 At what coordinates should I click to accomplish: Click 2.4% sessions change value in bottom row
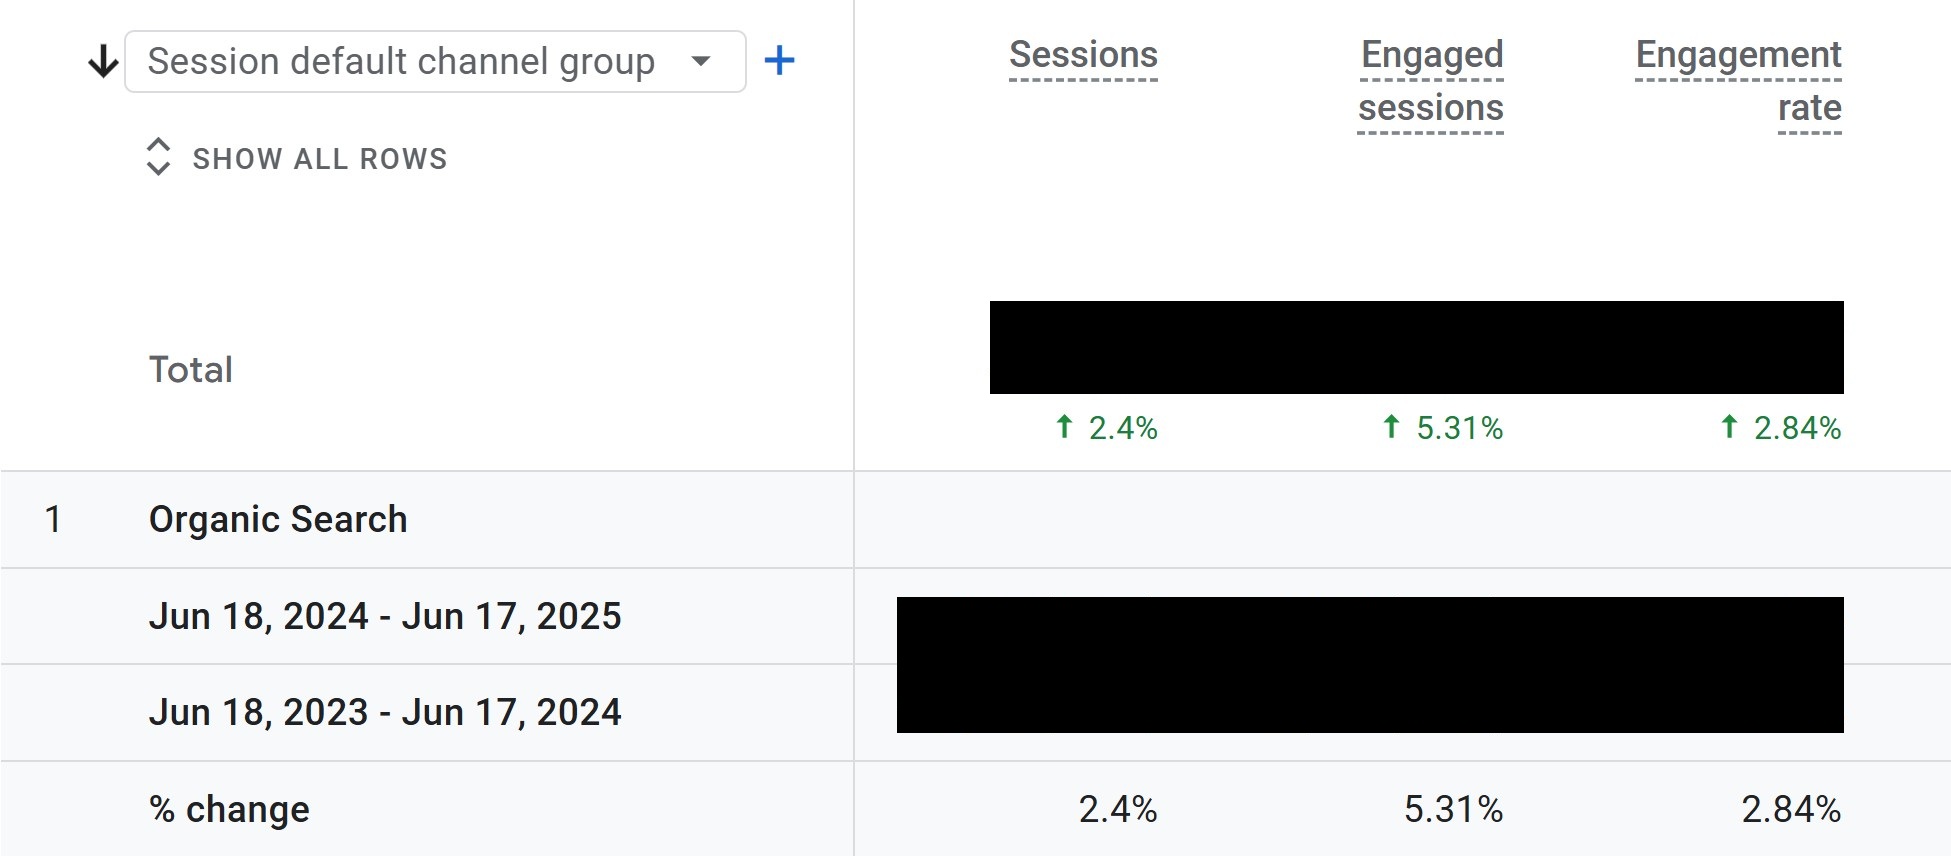[1117, 809]
